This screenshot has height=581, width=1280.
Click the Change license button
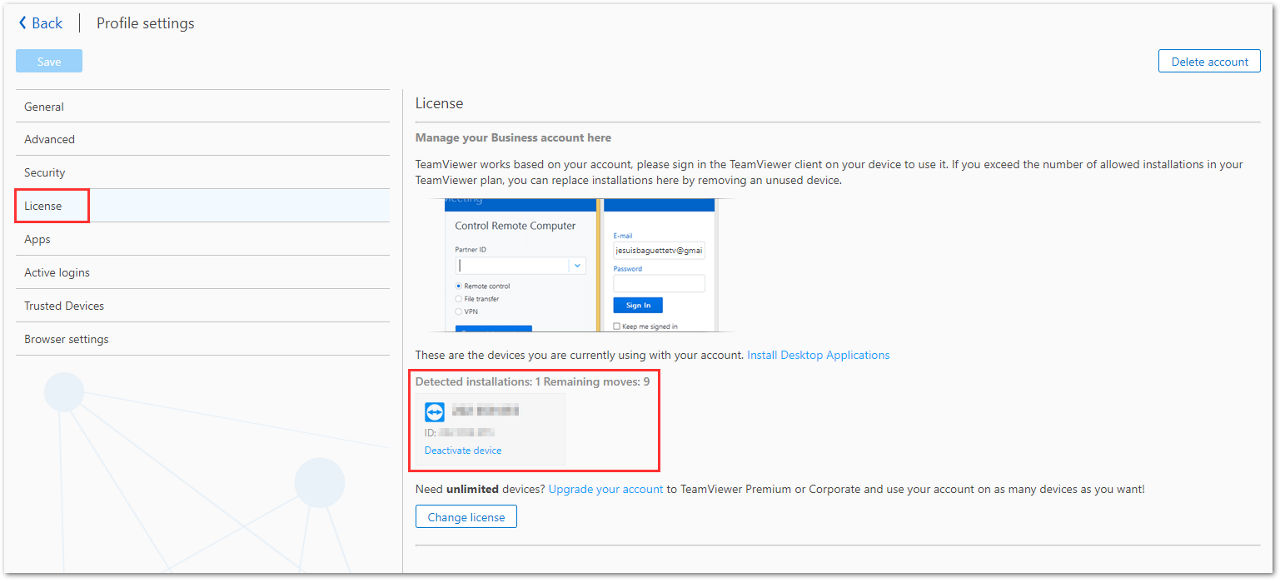point(466,517)
